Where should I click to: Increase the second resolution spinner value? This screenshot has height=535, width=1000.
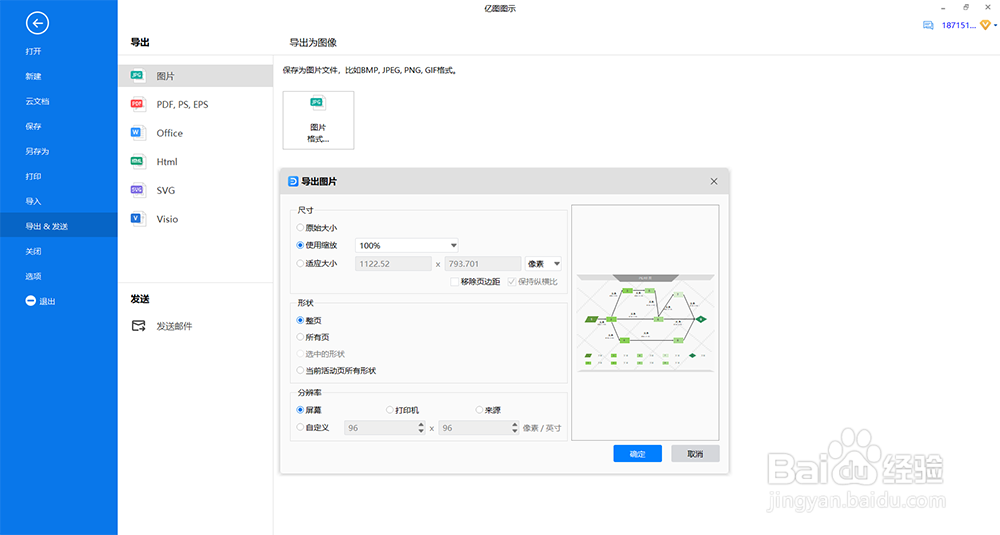tap(515, 425)
